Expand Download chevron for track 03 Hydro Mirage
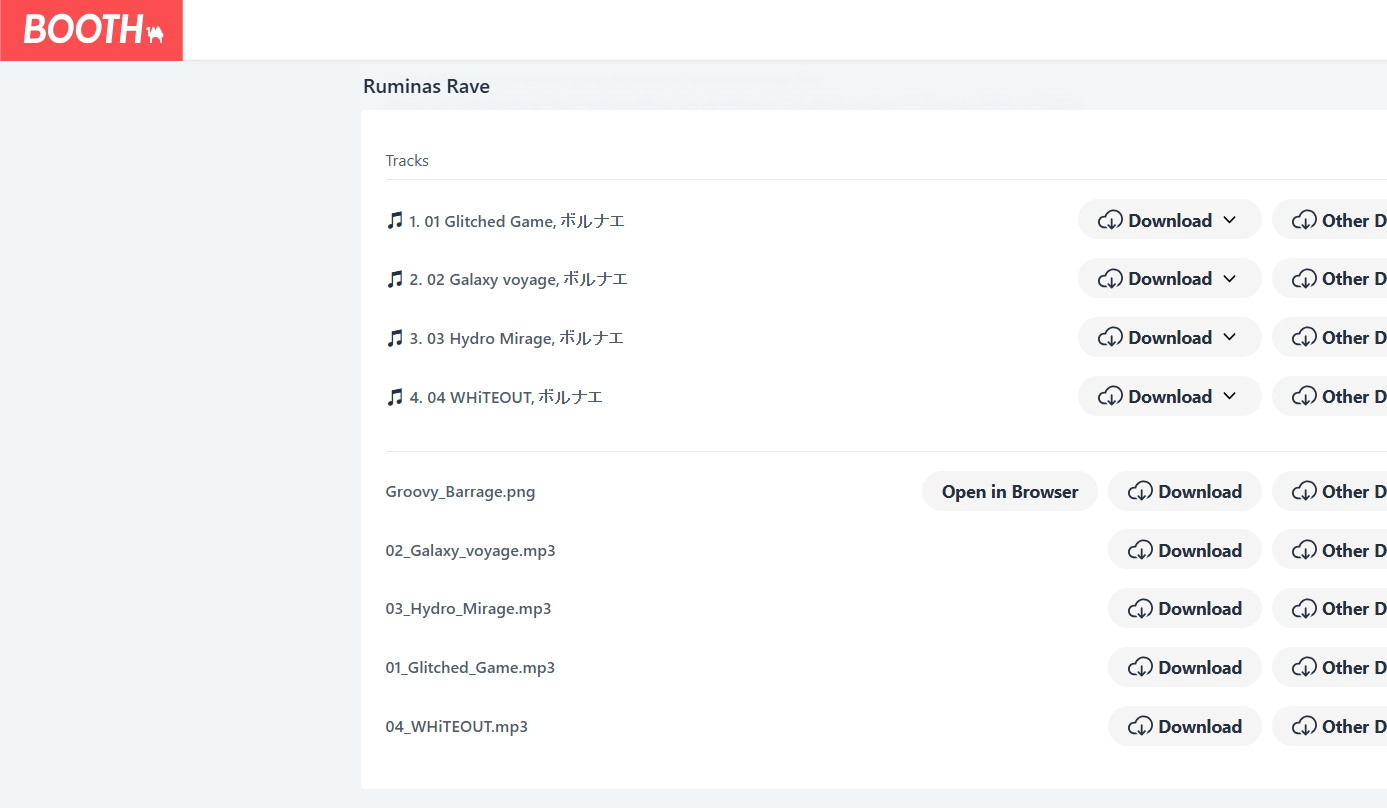Image resolution: width=1387 pixels, height=808 pixels. point(1230,338)
